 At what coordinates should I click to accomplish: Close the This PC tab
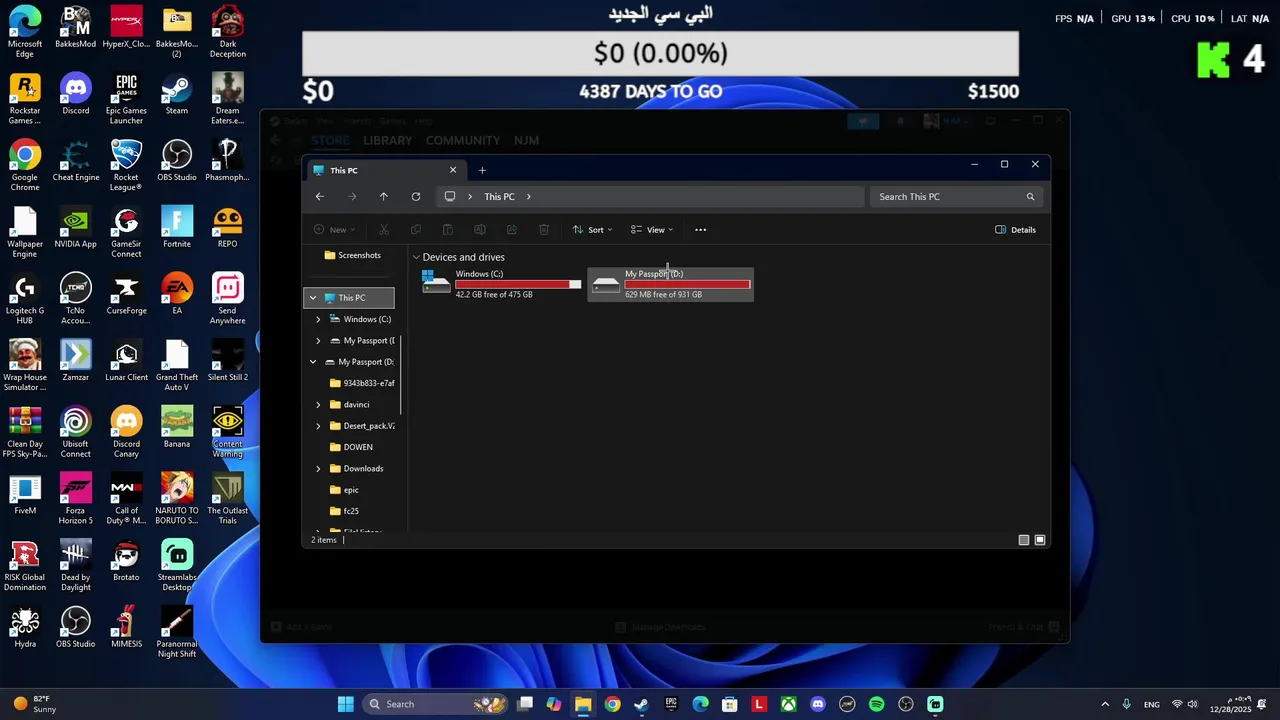point(453,170)
